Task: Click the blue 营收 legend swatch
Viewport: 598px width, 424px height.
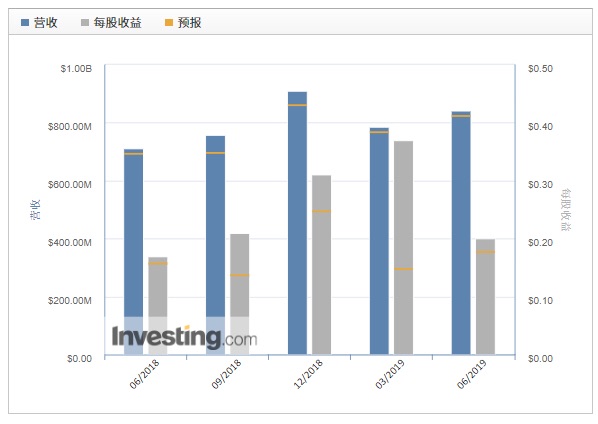Action: tap(25, 23)
